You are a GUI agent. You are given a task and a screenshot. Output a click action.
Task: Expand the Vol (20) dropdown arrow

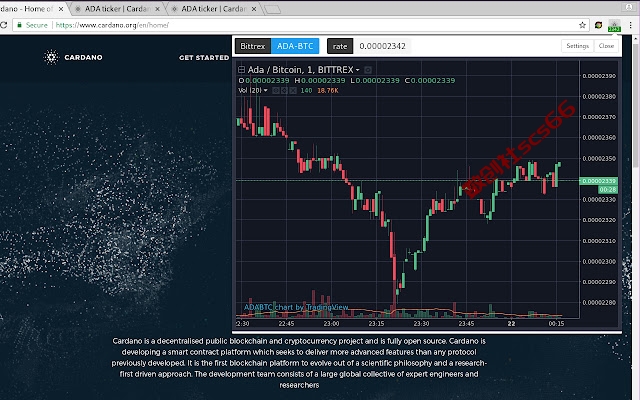click(x=266, y=91)
